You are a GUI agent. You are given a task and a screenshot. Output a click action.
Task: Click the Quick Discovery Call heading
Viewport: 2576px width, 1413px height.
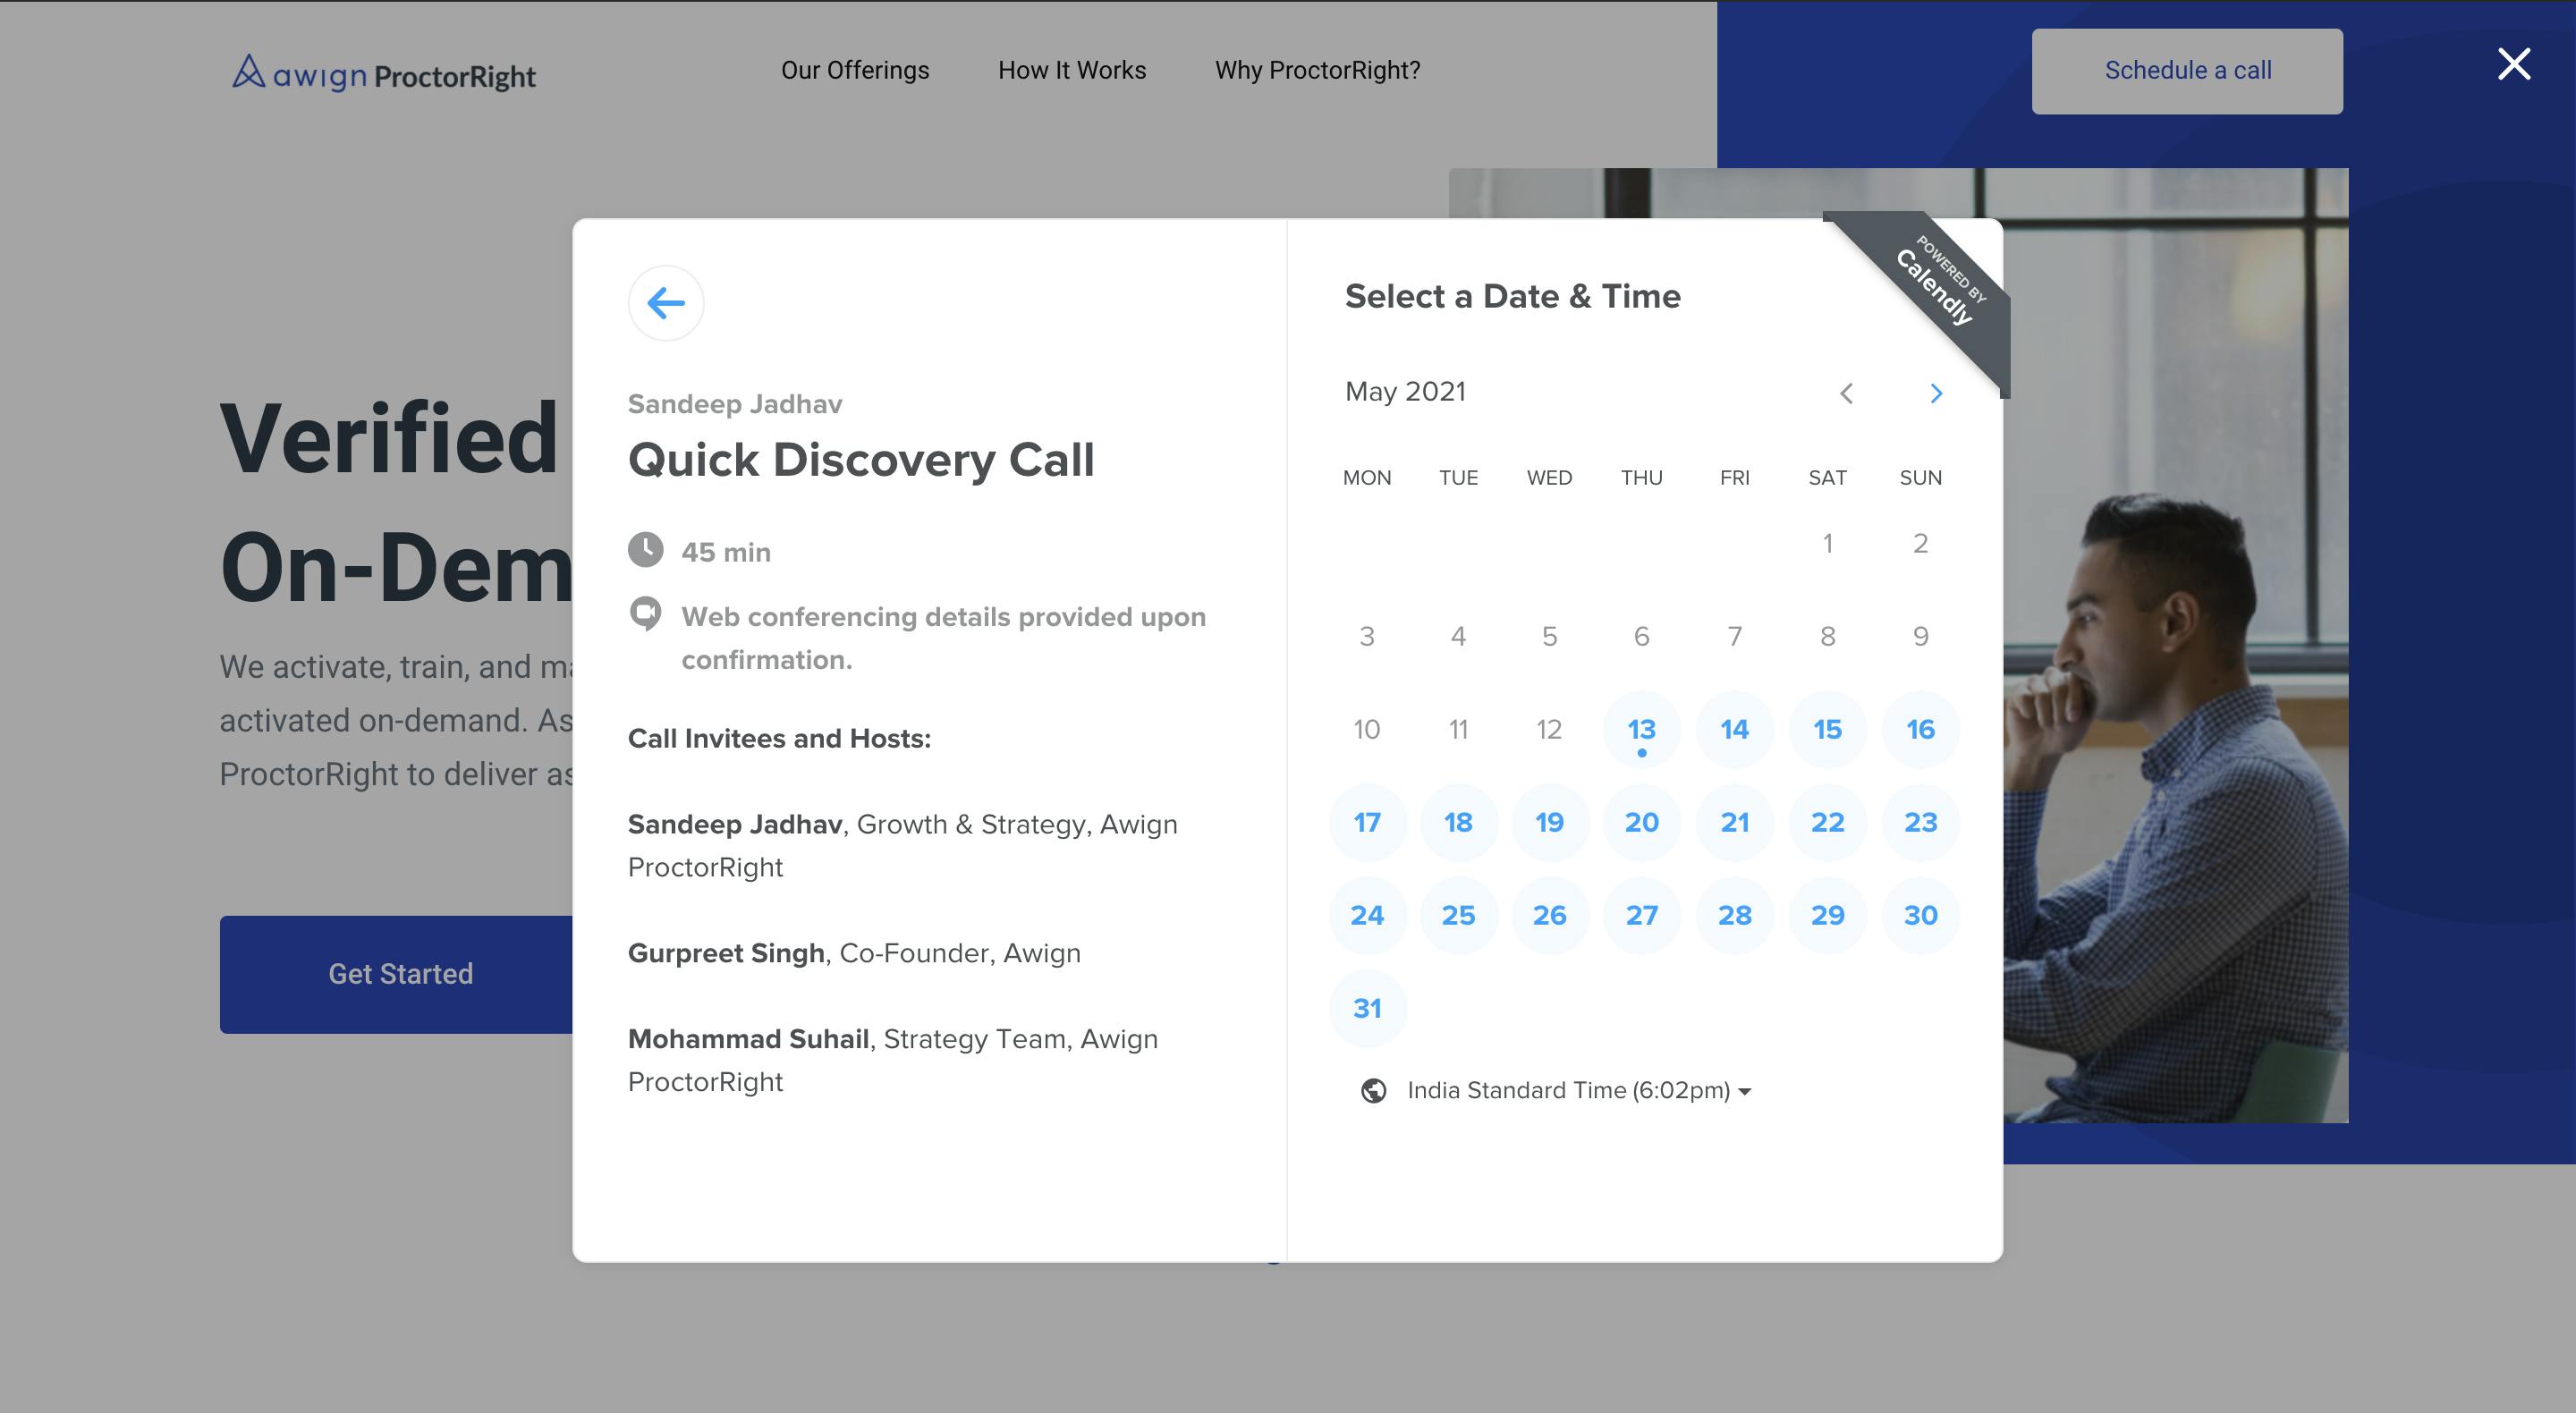pos(861,460)
